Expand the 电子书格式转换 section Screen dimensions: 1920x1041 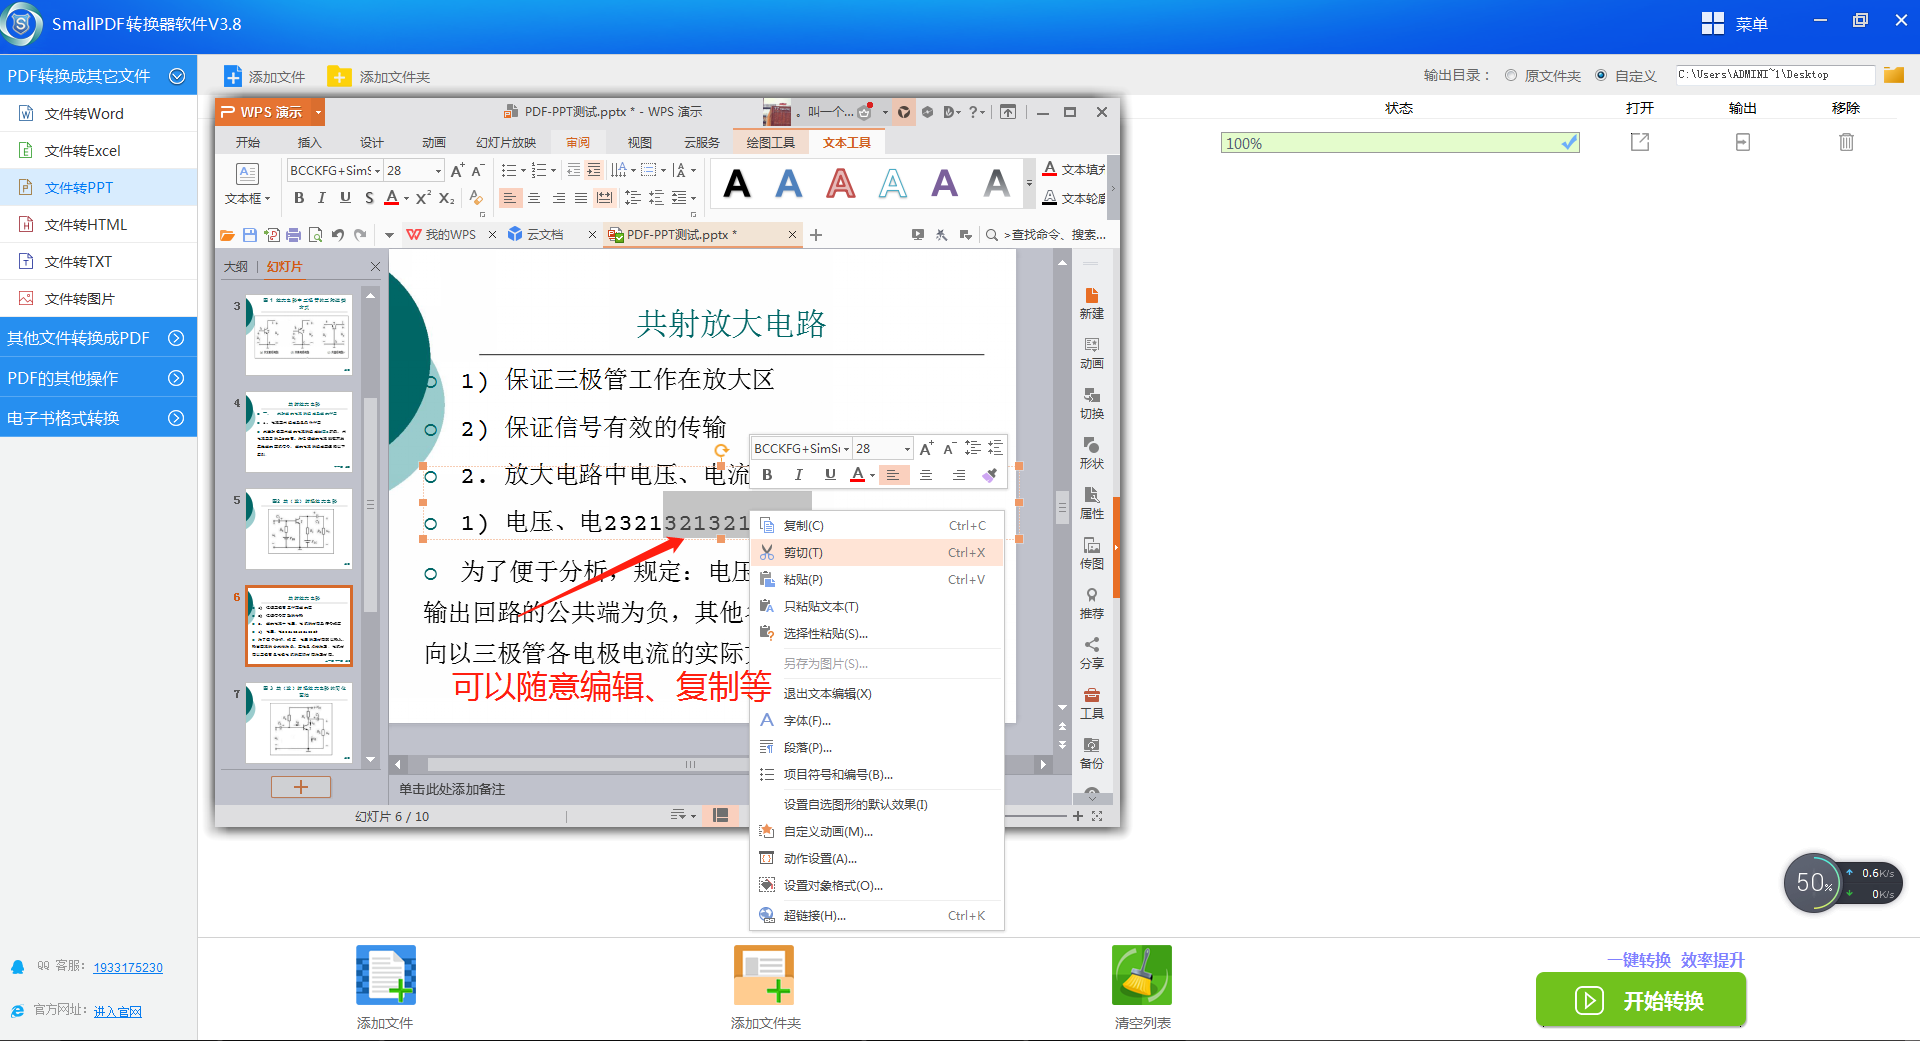(x=98, y=418)
